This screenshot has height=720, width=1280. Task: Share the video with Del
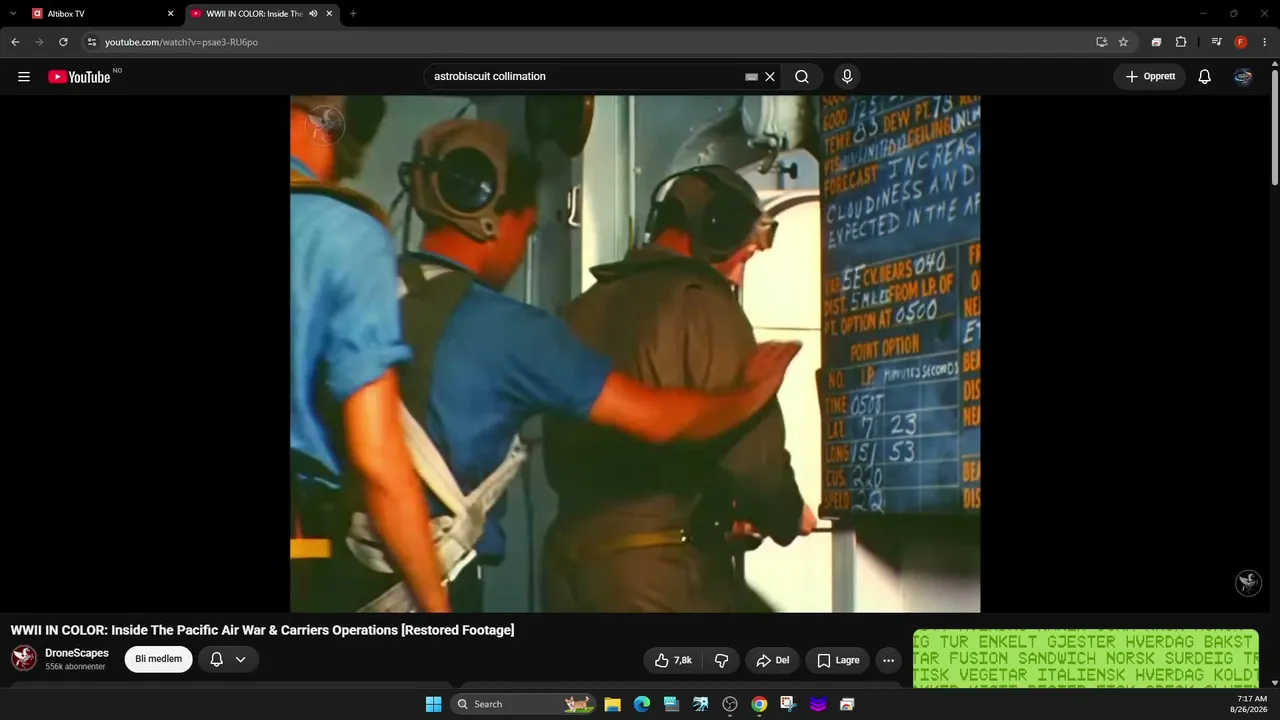tap(772, 660)
